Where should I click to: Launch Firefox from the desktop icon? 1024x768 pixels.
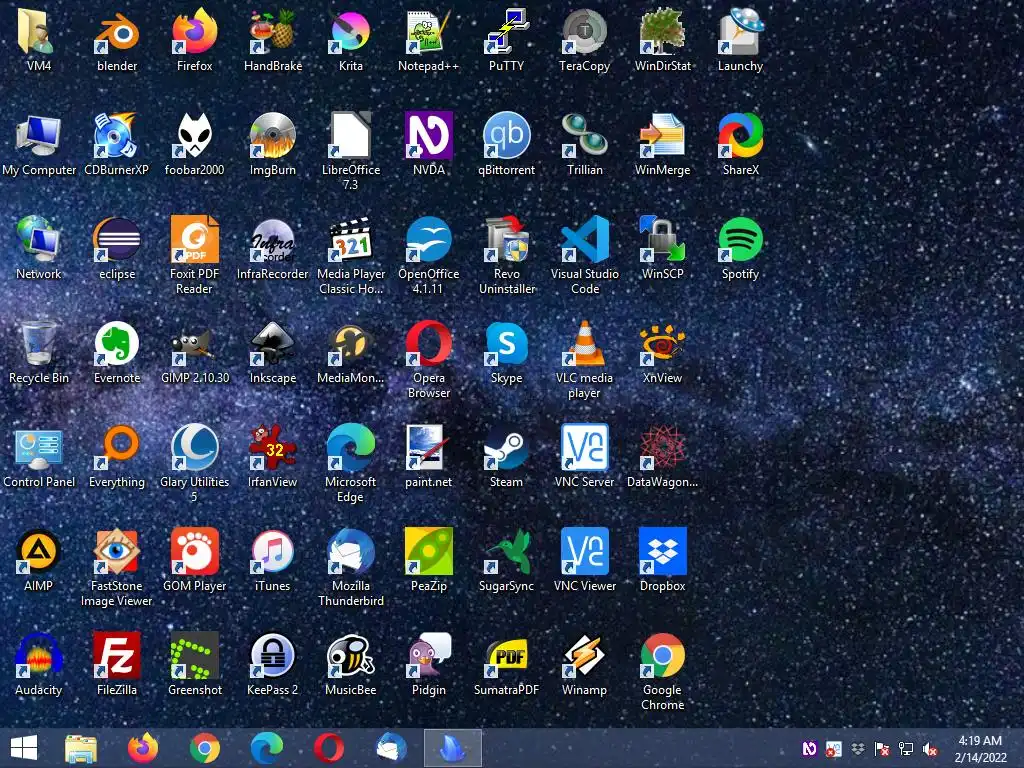point(195,33)
